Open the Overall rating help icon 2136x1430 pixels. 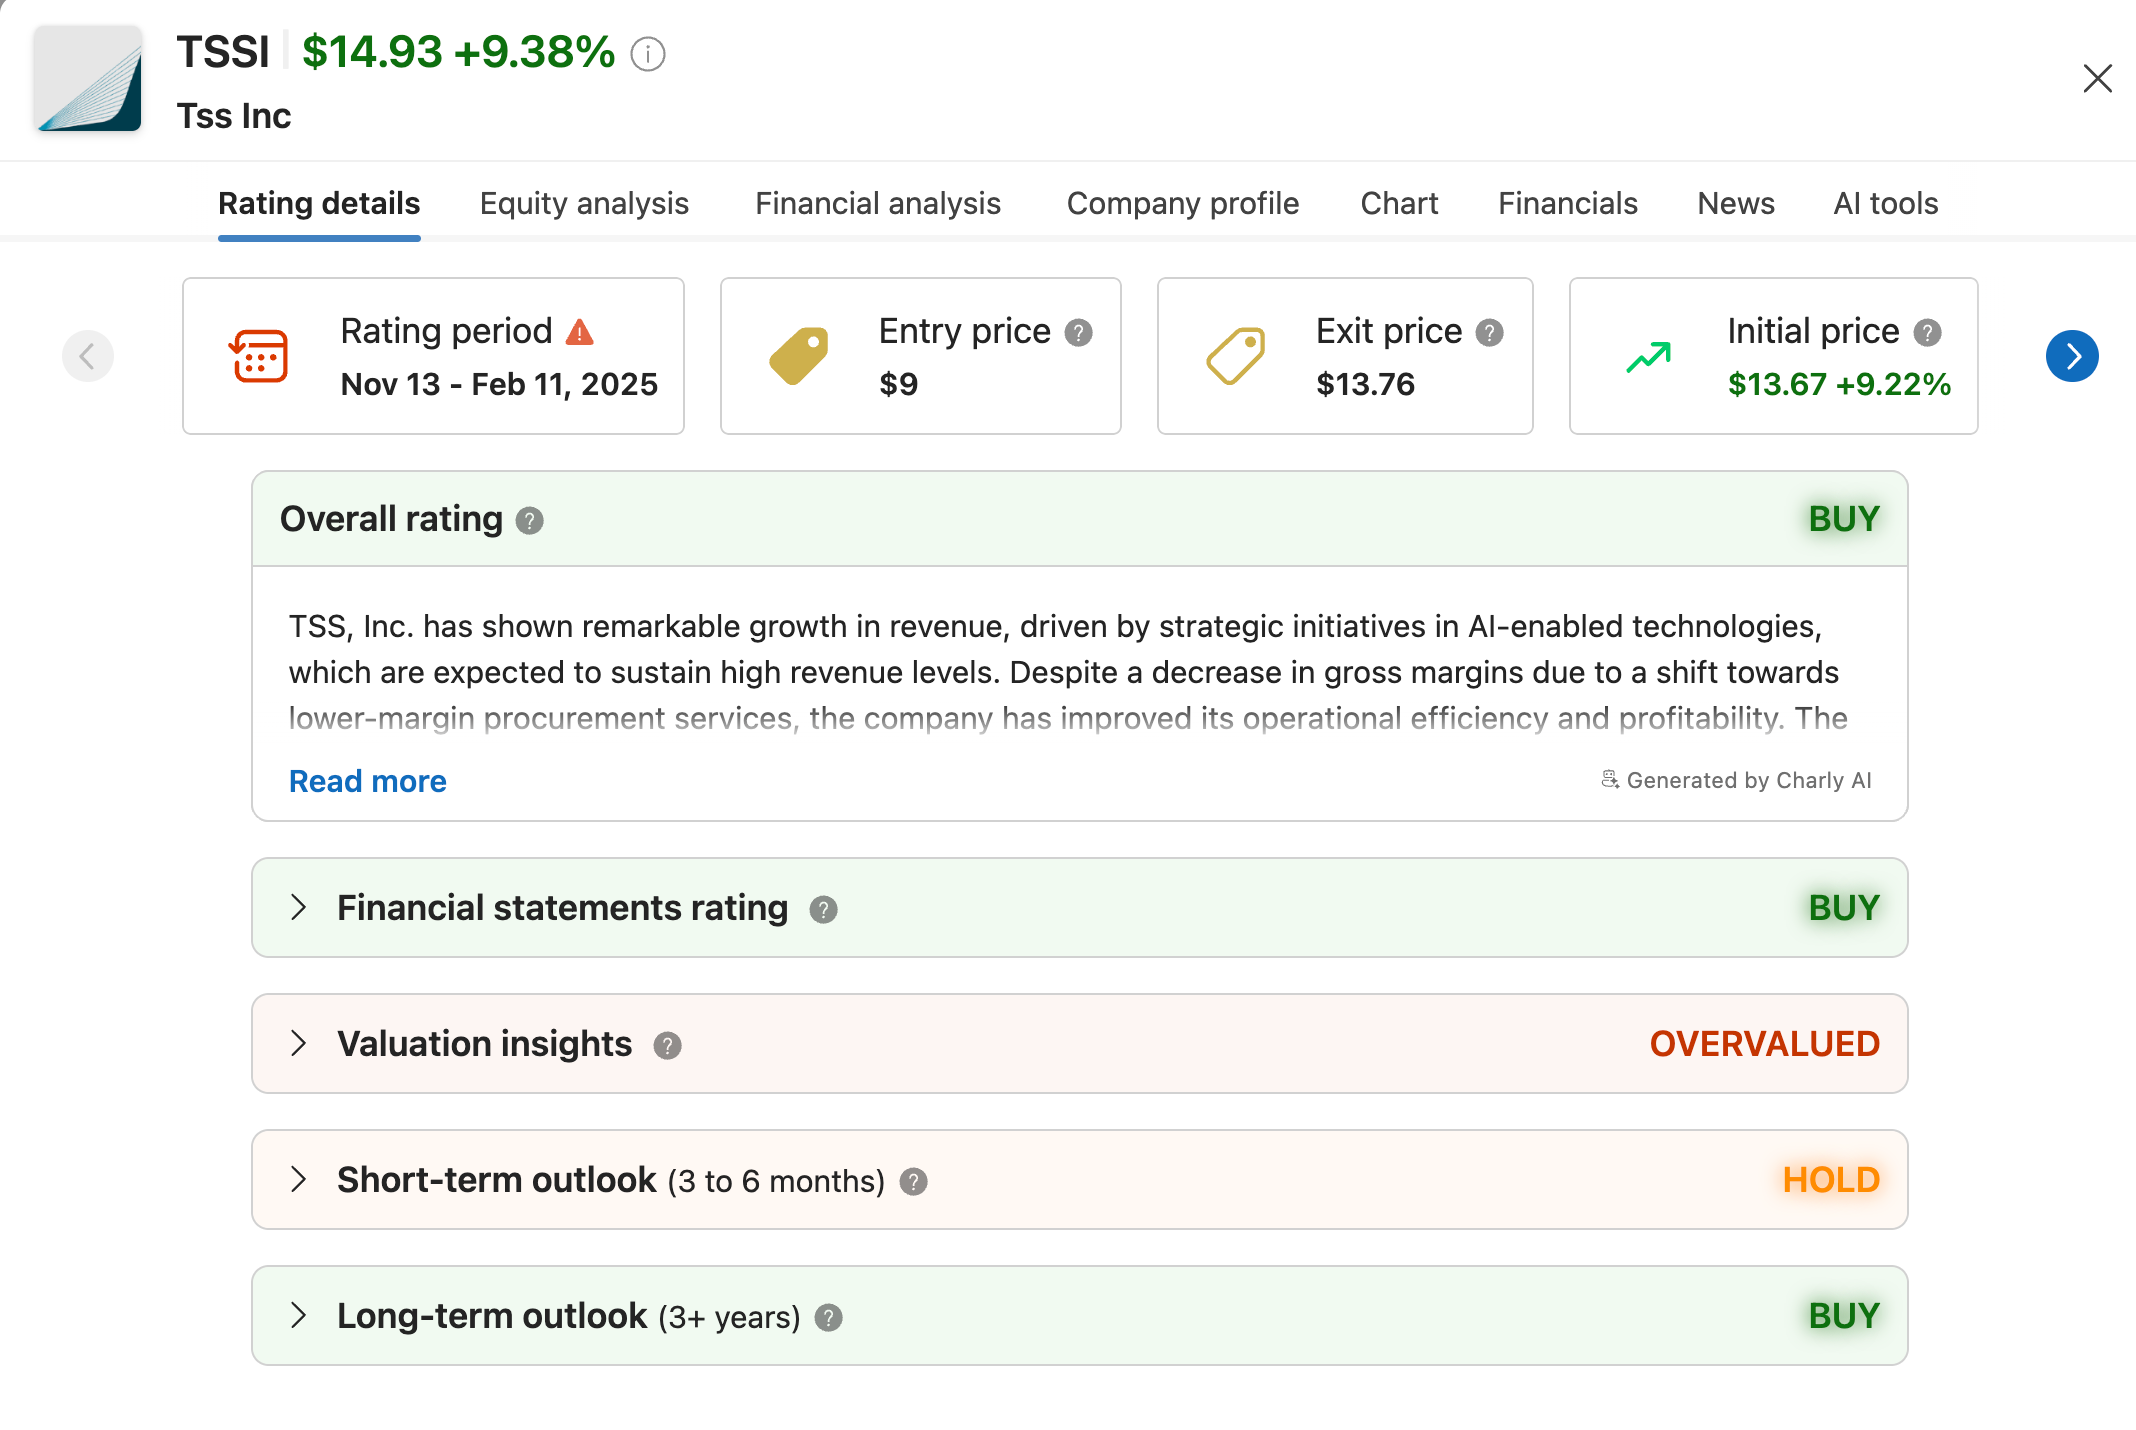pos(529,521)
